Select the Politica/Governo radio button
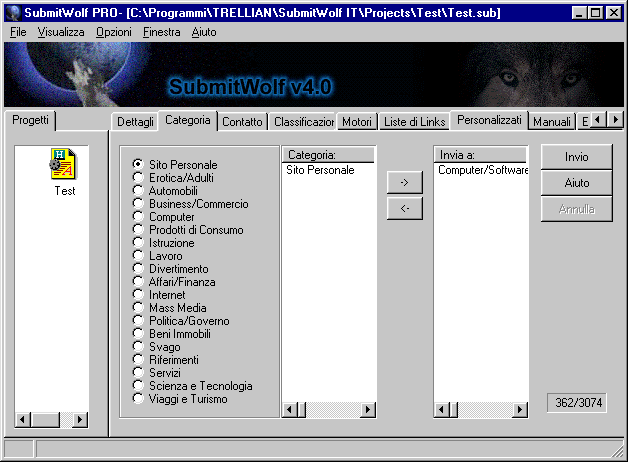628x462 pixels. (x=138, y=320)
